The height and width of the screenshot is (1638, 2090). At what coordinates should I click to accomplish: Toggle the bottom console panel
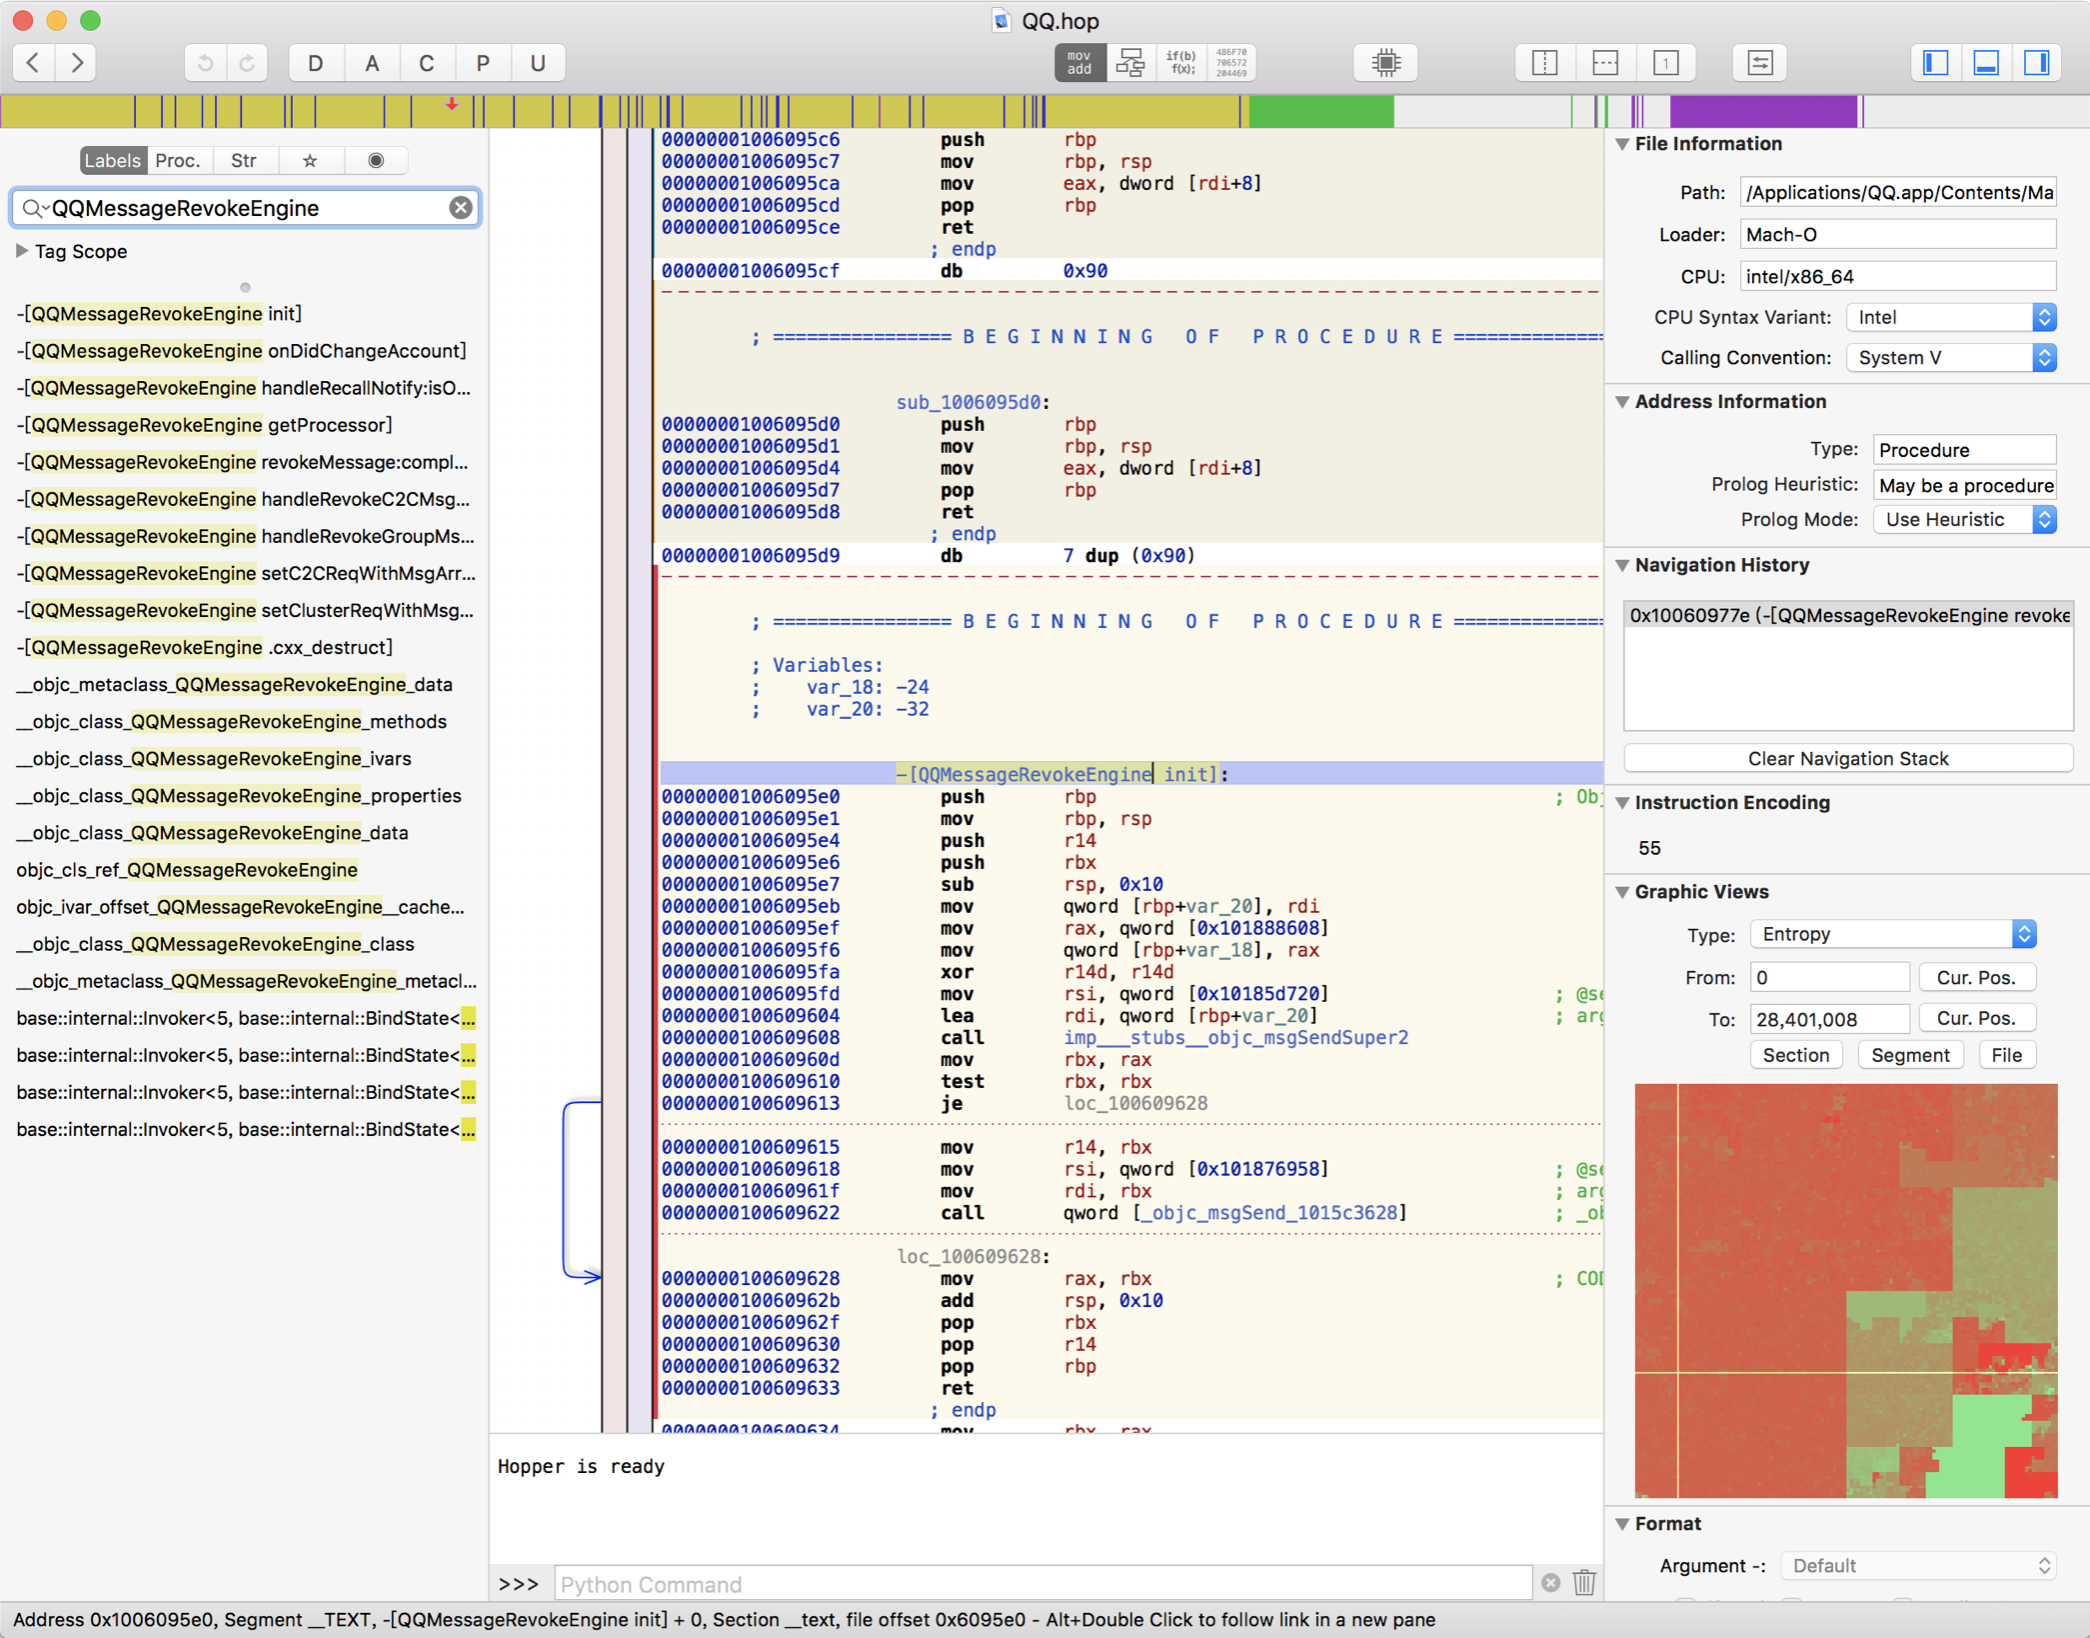(x=1987, y=62)
